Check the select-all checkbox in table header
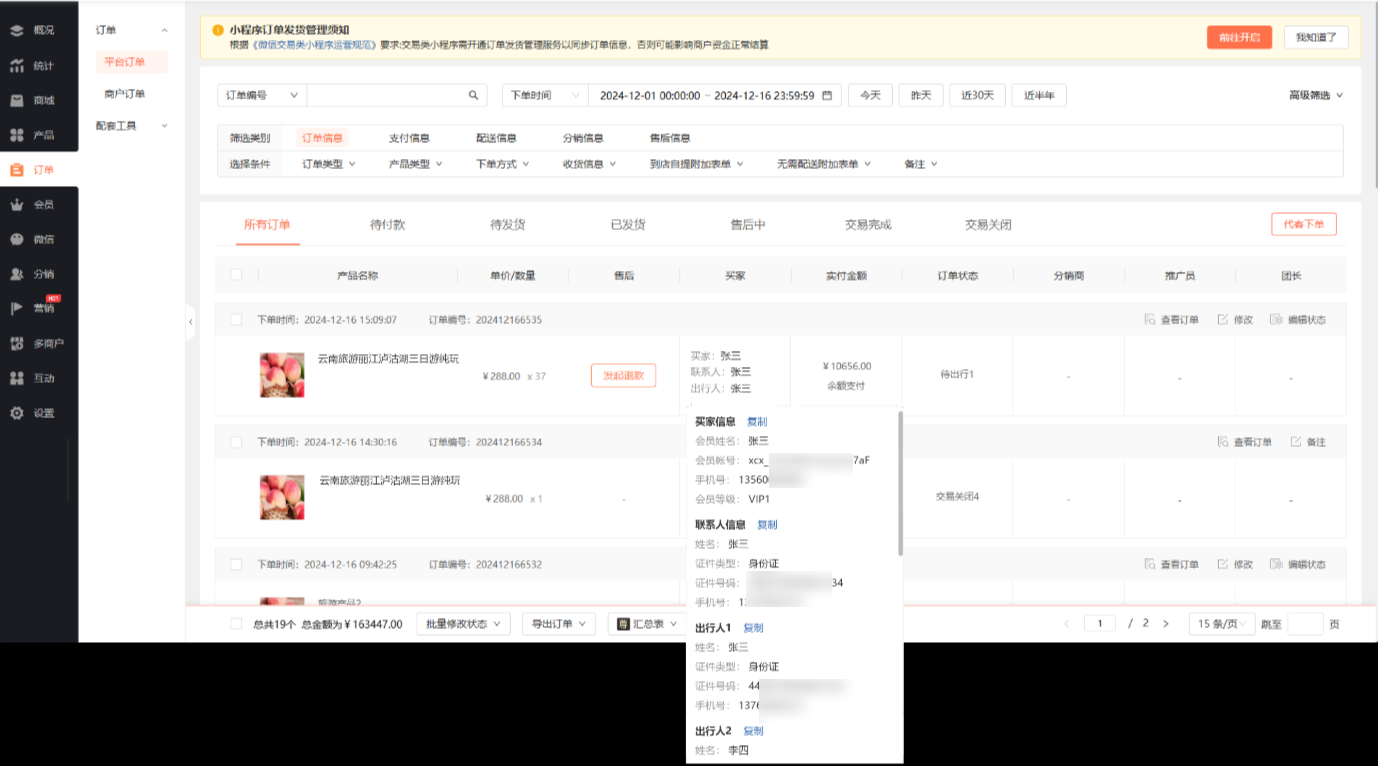This screenshot has height=766, width=1378. 236,275
